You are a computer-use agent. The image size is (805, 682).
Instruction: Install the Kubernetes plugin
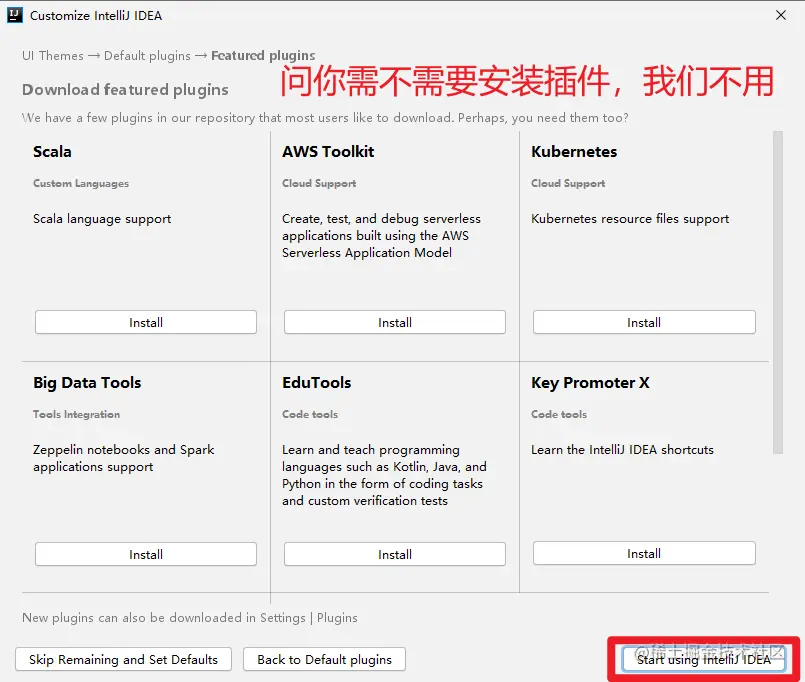pos(644,322)
